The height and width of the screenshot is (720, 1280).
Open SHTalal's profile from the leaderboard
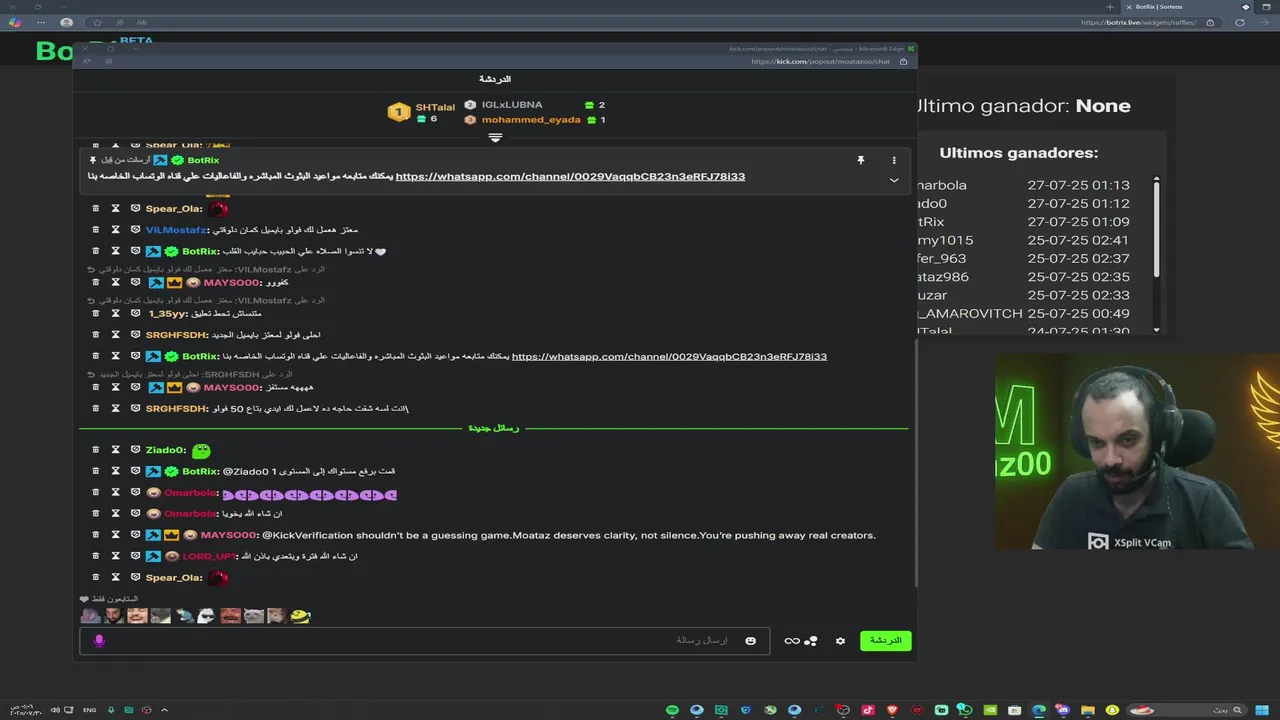click(x=435, y=107)
